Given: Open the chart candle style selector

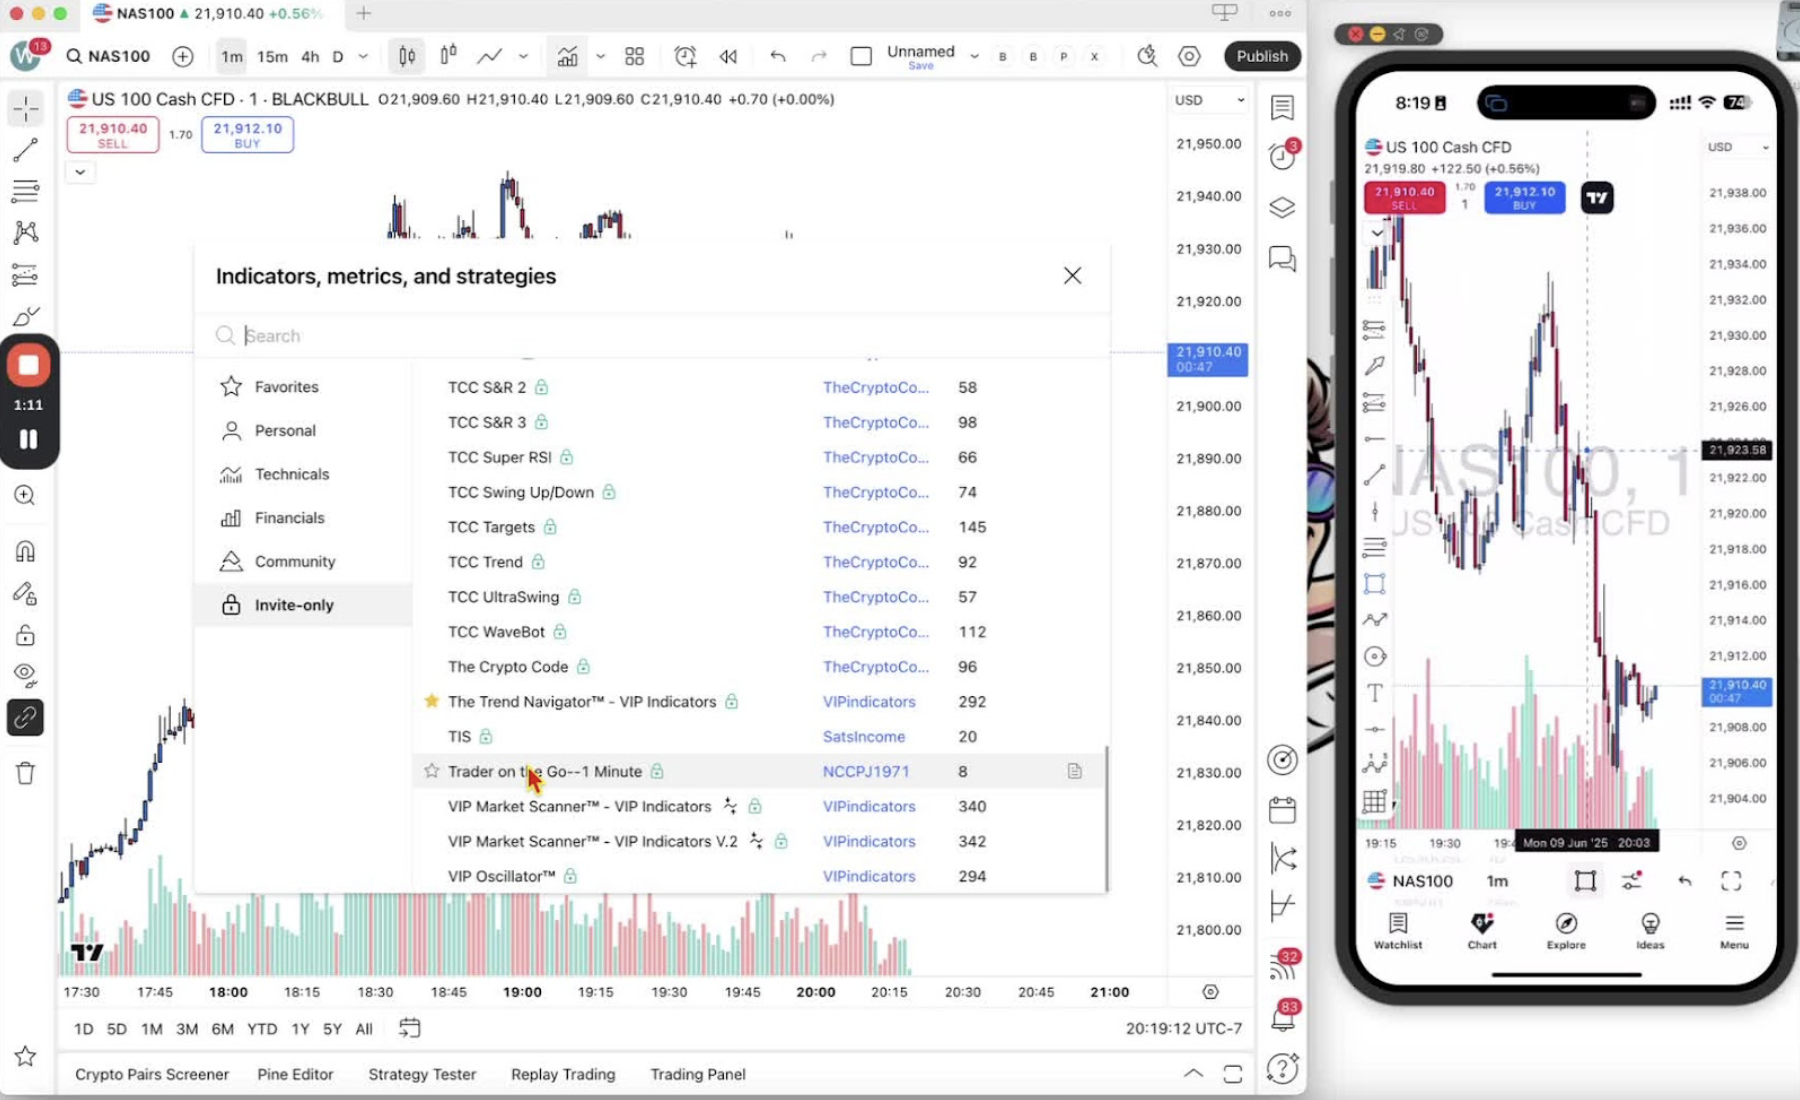Looking at the screenshot, I should [407, 56].
